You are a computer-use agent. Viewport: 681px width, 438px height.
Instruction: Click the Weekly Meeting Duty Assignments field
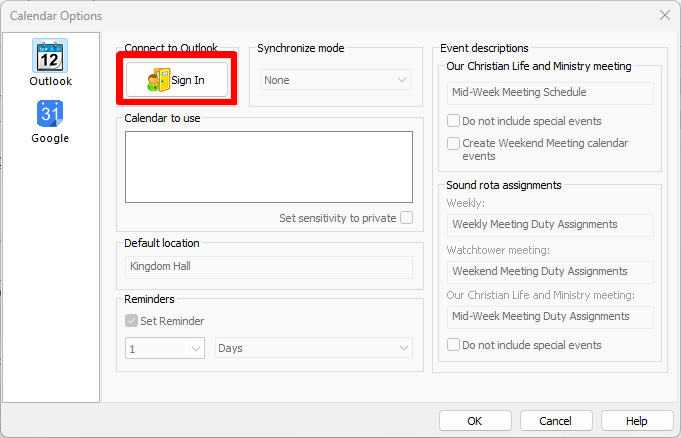coord(550,225)
